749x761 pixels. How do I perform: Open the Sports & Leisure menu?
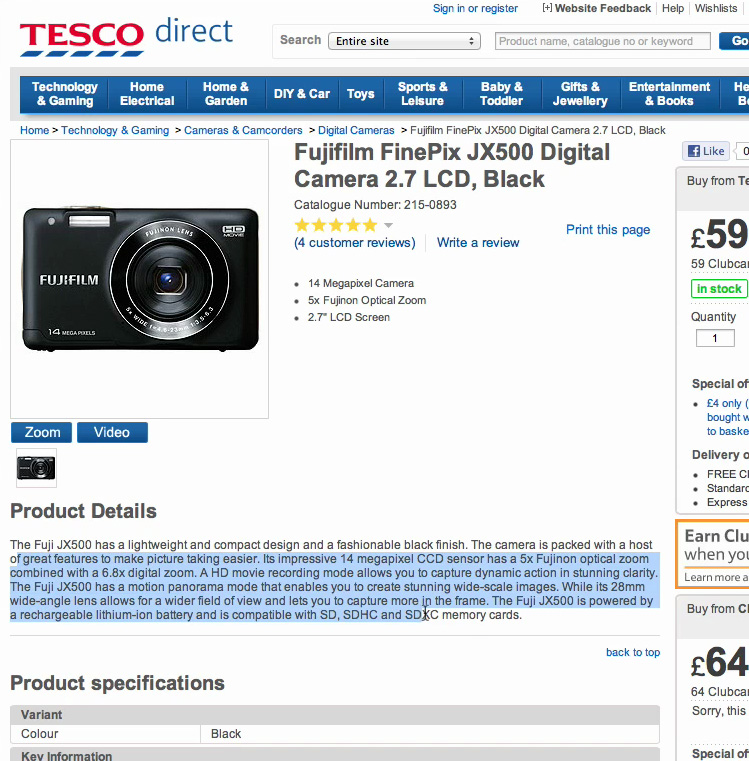[x=422, y=94]
